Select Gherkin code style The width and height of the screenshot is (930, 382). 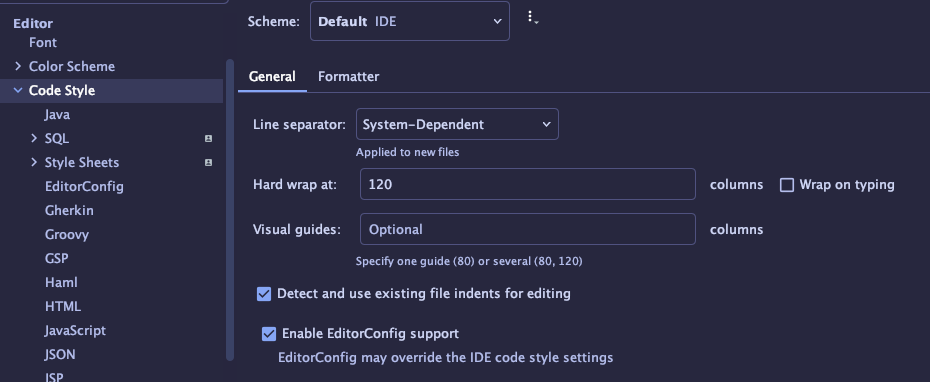click(69, 211)
